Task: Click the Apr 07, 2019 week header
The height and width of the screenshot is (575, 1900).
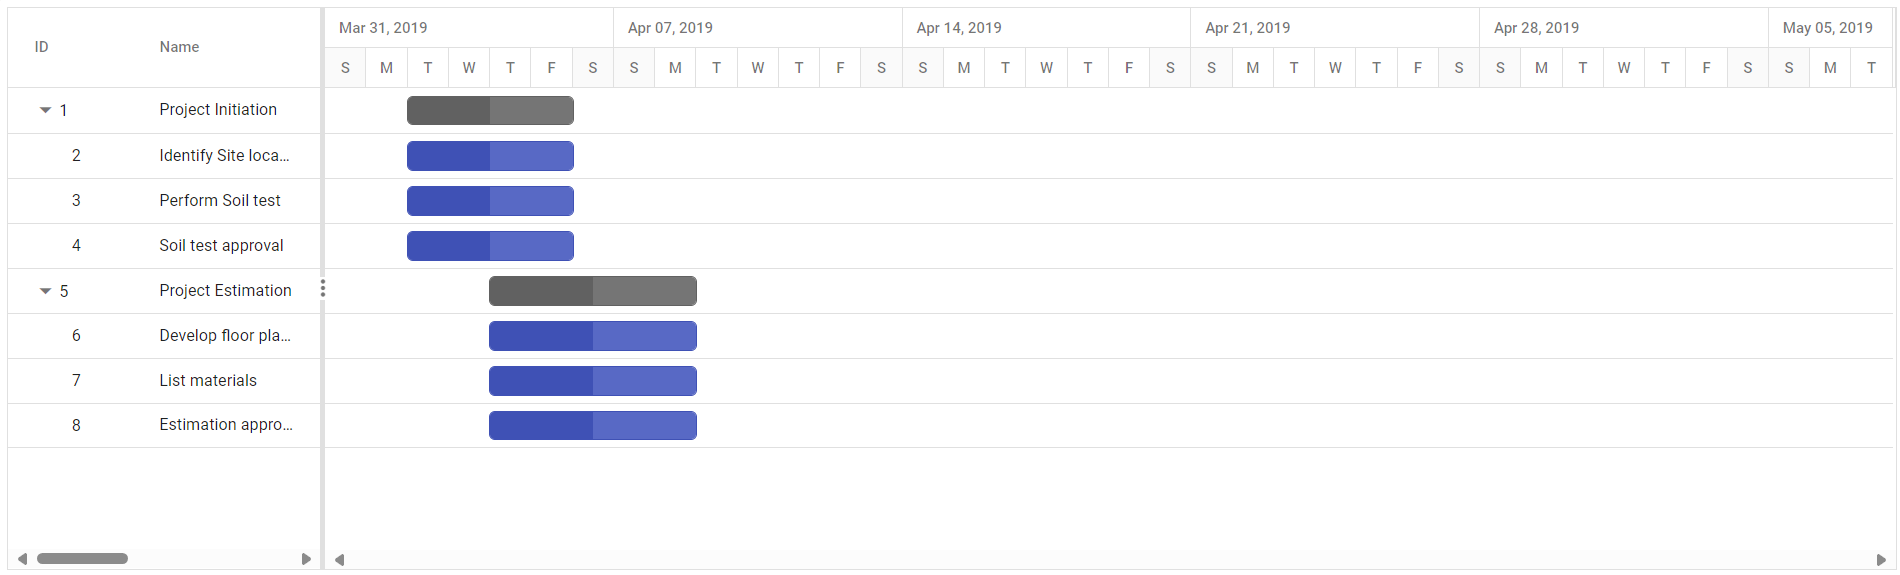Action: [670, 28]
